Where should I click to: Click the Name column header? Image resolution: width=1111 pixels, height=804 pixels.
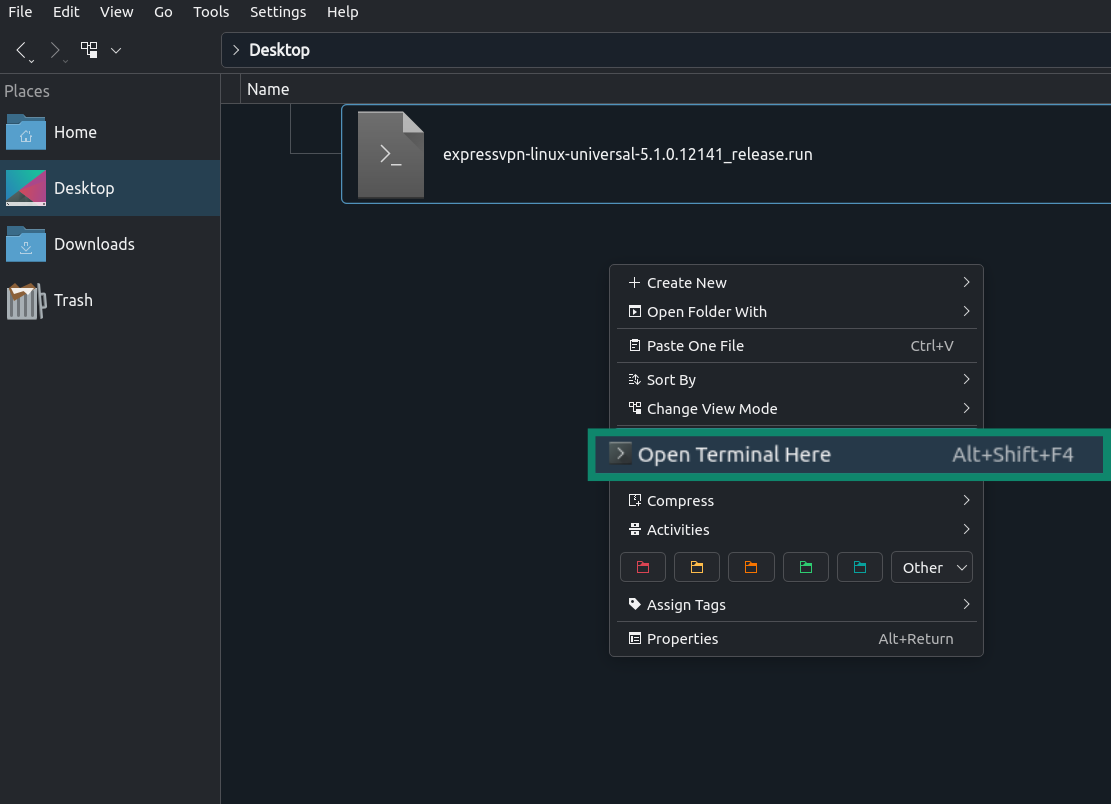(x=268, y=89)
